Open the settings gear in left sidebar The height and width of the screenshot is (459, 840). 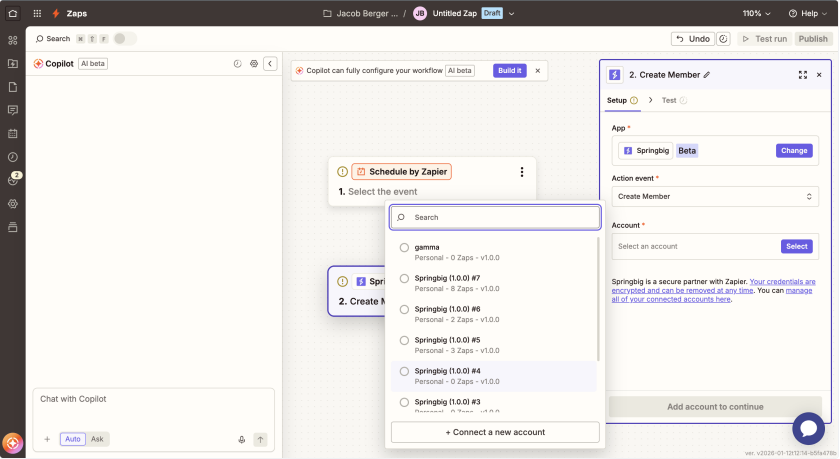coord(13,204)
